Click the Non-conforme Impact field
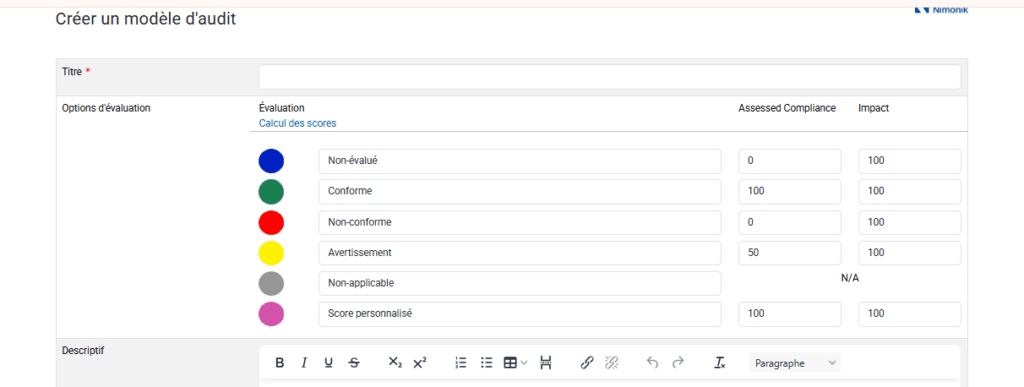Screen dimensions: 1024x387 click(x=910, y=223)
